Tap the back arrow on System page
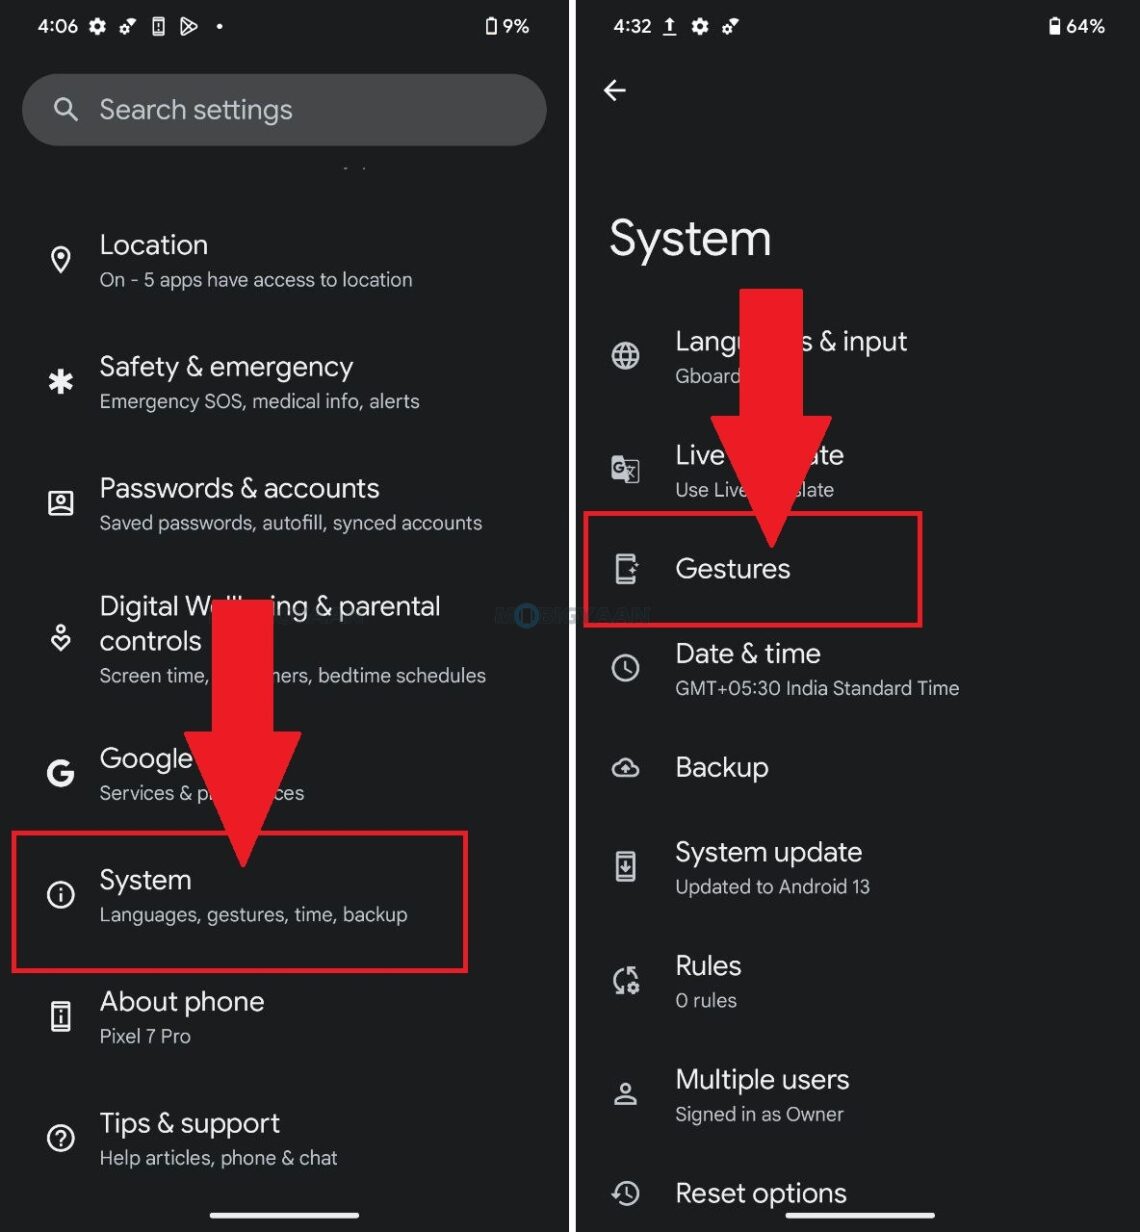 (615, 91)
